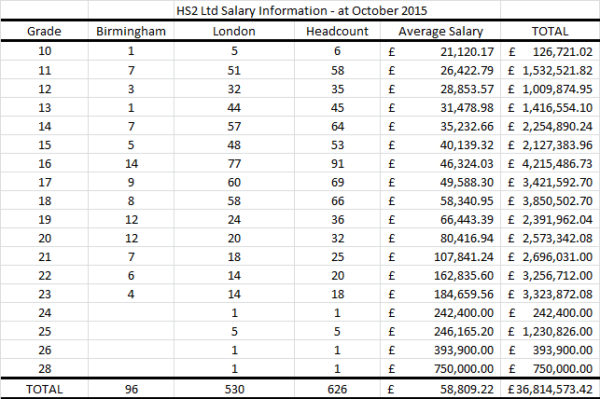Select London cell '60'
This screenshot has height=399, width=600.
(234, 182)
